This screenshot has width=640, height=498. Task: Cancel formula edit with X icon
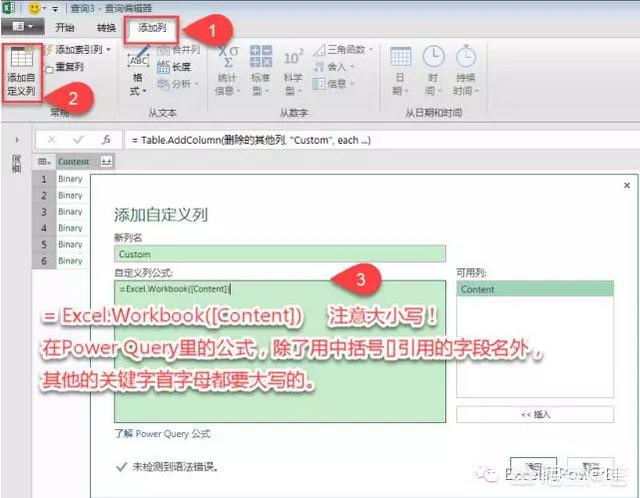click(51, 140)
